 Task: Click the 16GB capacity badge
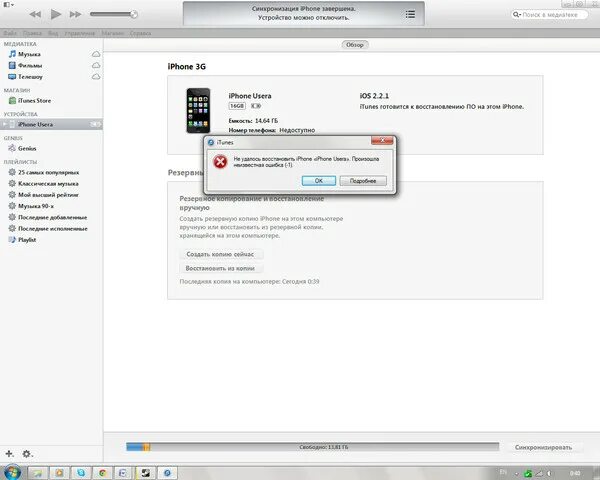(x=237, y=106)
